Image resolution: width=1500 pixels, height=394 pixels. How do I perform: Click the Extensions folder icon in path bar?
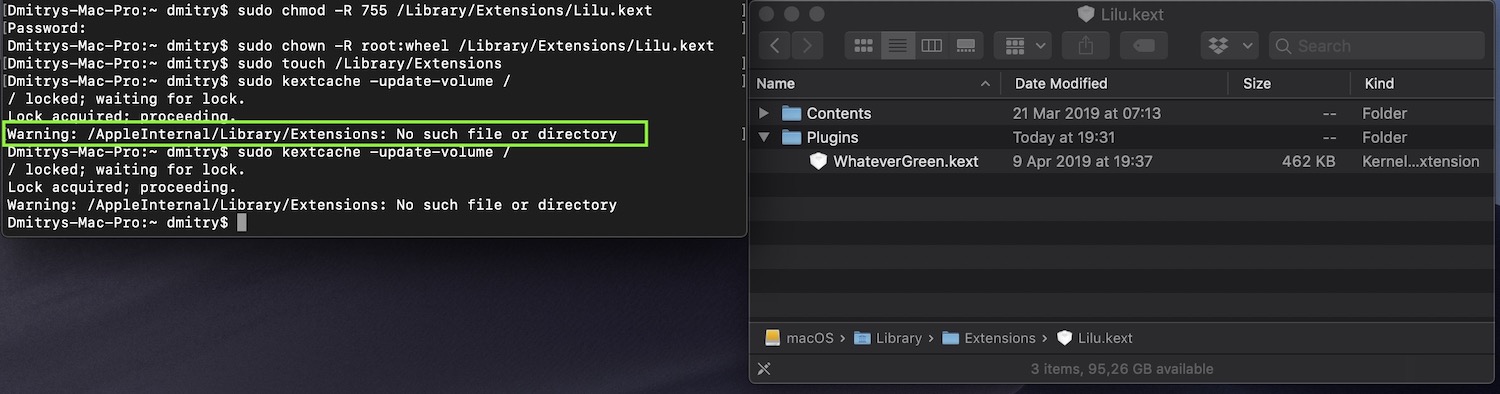pyautogui.click(x=951, y=338)
